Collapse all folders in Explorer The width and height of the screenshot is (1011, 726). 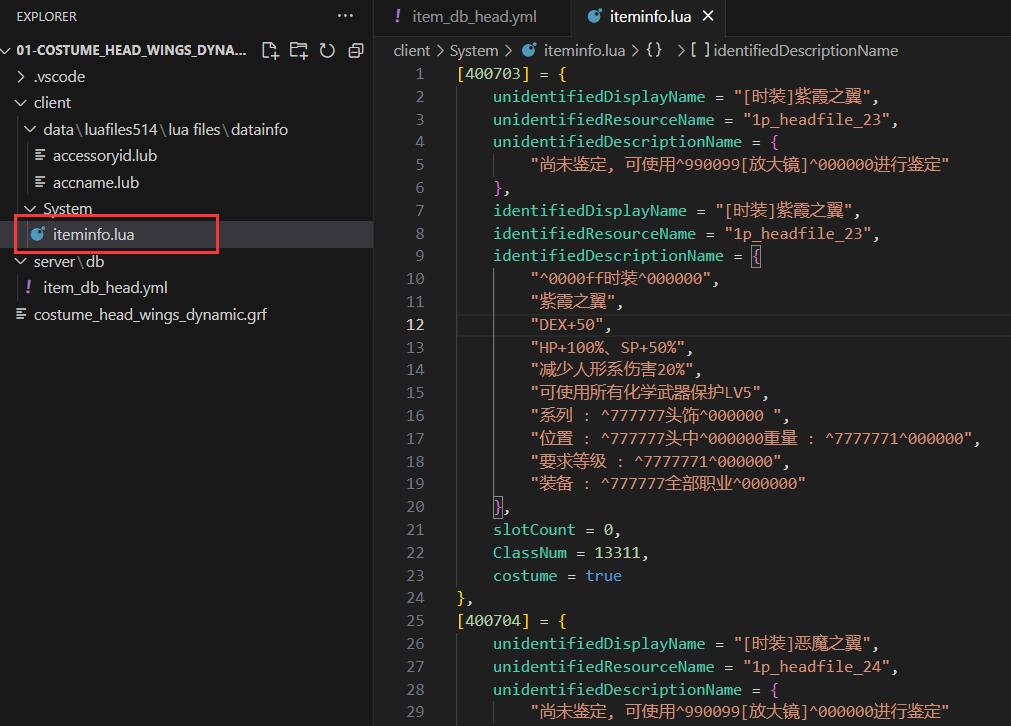click(356, 50)
